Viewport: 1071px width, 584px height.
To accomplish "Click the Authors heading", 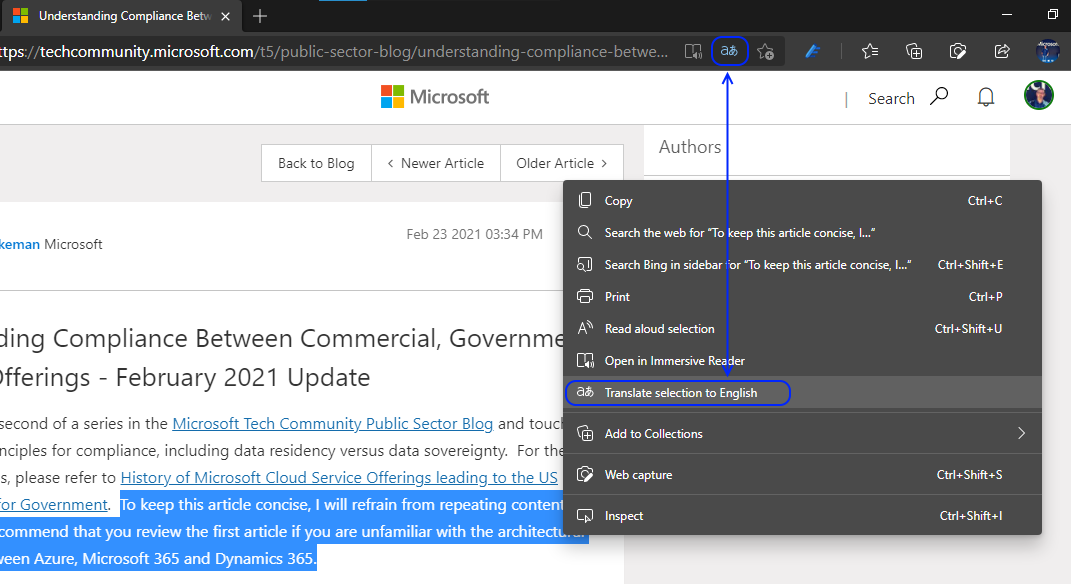I will tap(690, 147).
